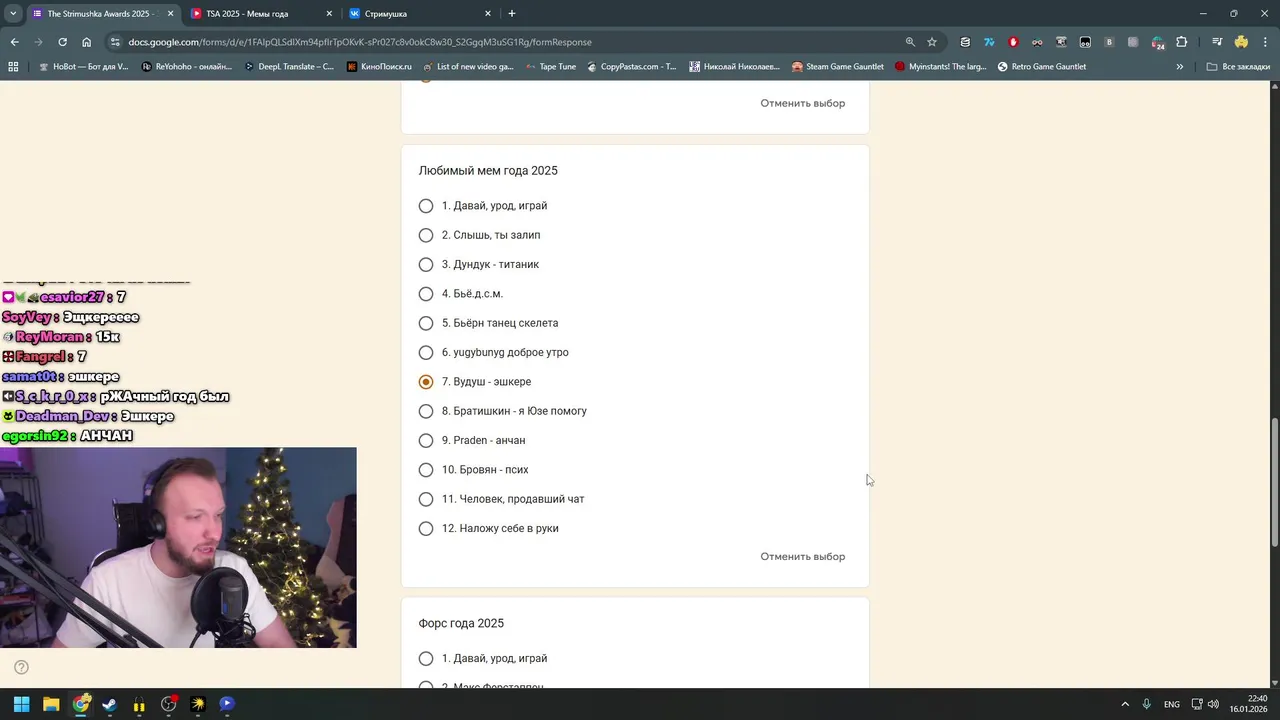Choose 3. Дундук - титаник
Screen dimensions: 1280x720
pyautogui.click(x=426, y=264)
